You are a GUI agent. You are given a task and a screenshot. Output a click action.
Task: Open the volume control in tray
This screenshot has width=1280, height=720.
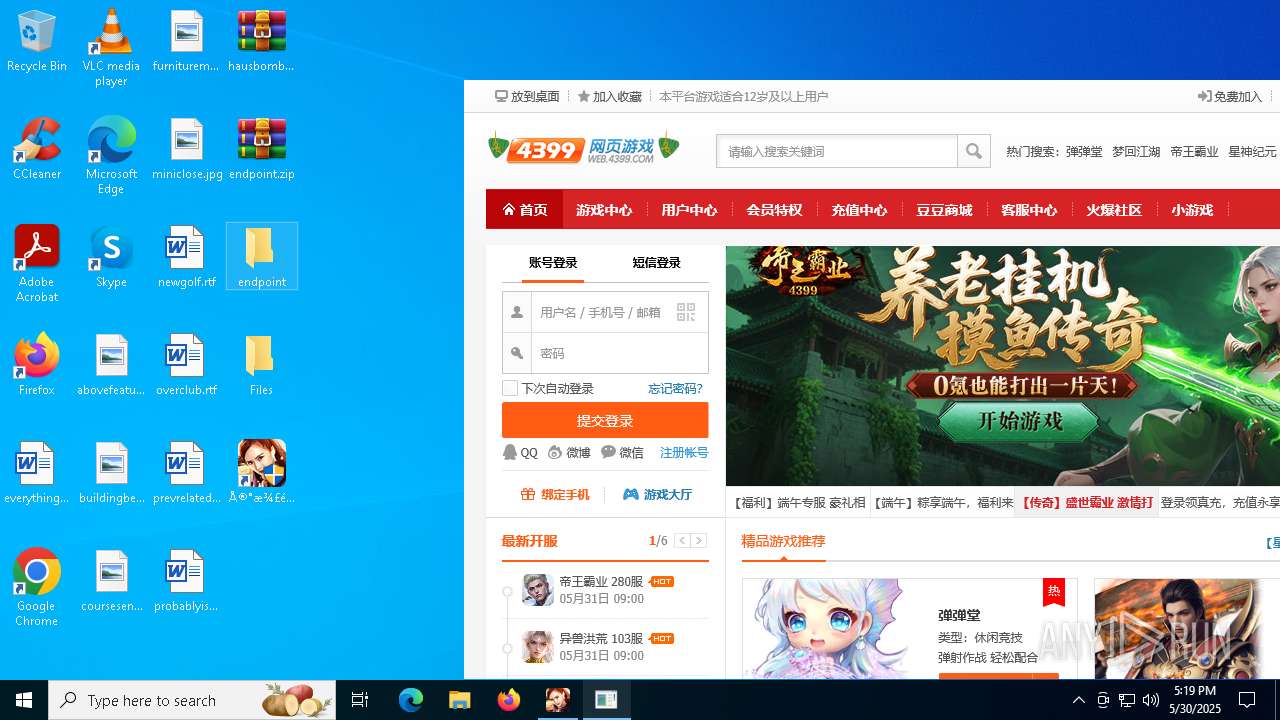(x=1151, y=700)
